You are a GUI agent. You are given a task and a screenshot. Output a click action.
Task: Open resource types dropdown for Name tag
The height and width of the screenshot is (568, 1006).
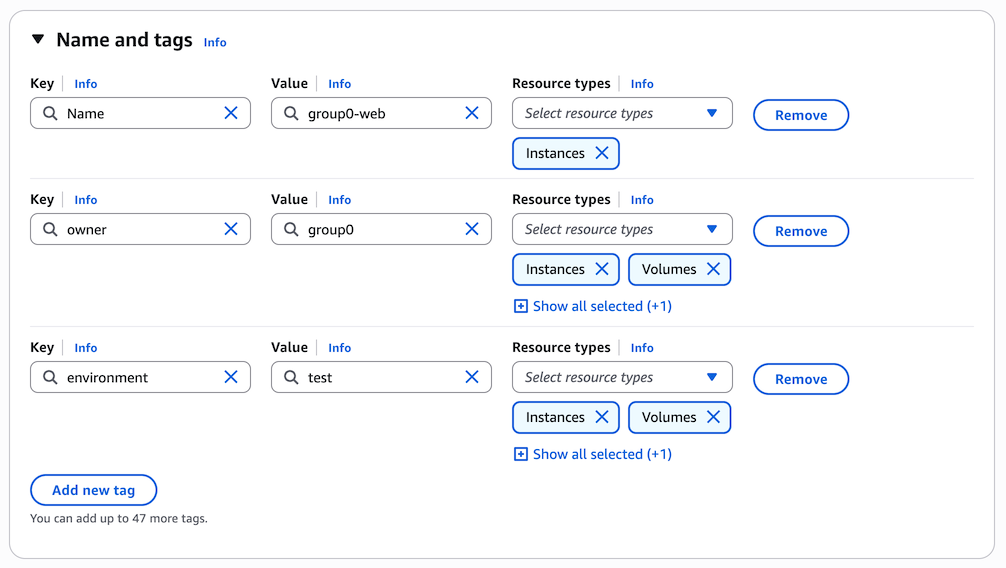coord(621,113)
